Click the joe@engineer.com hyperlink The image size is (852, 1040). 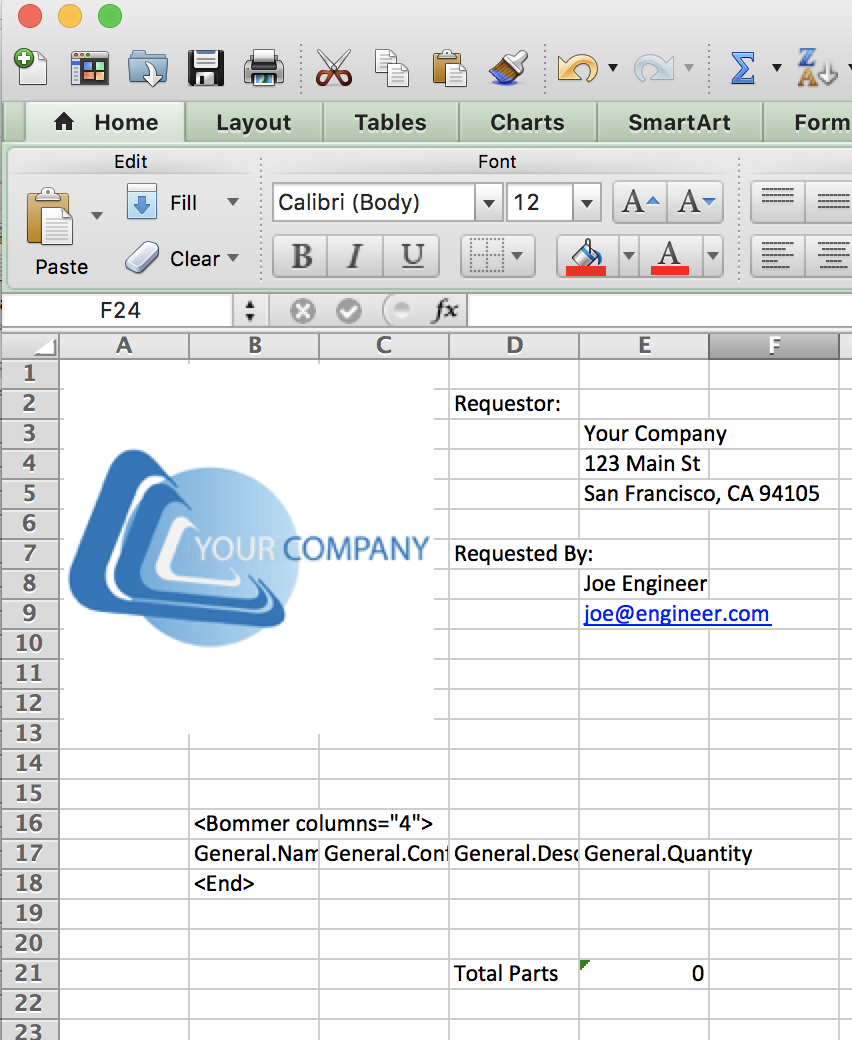pyautogui.click(x=677, y=613)
